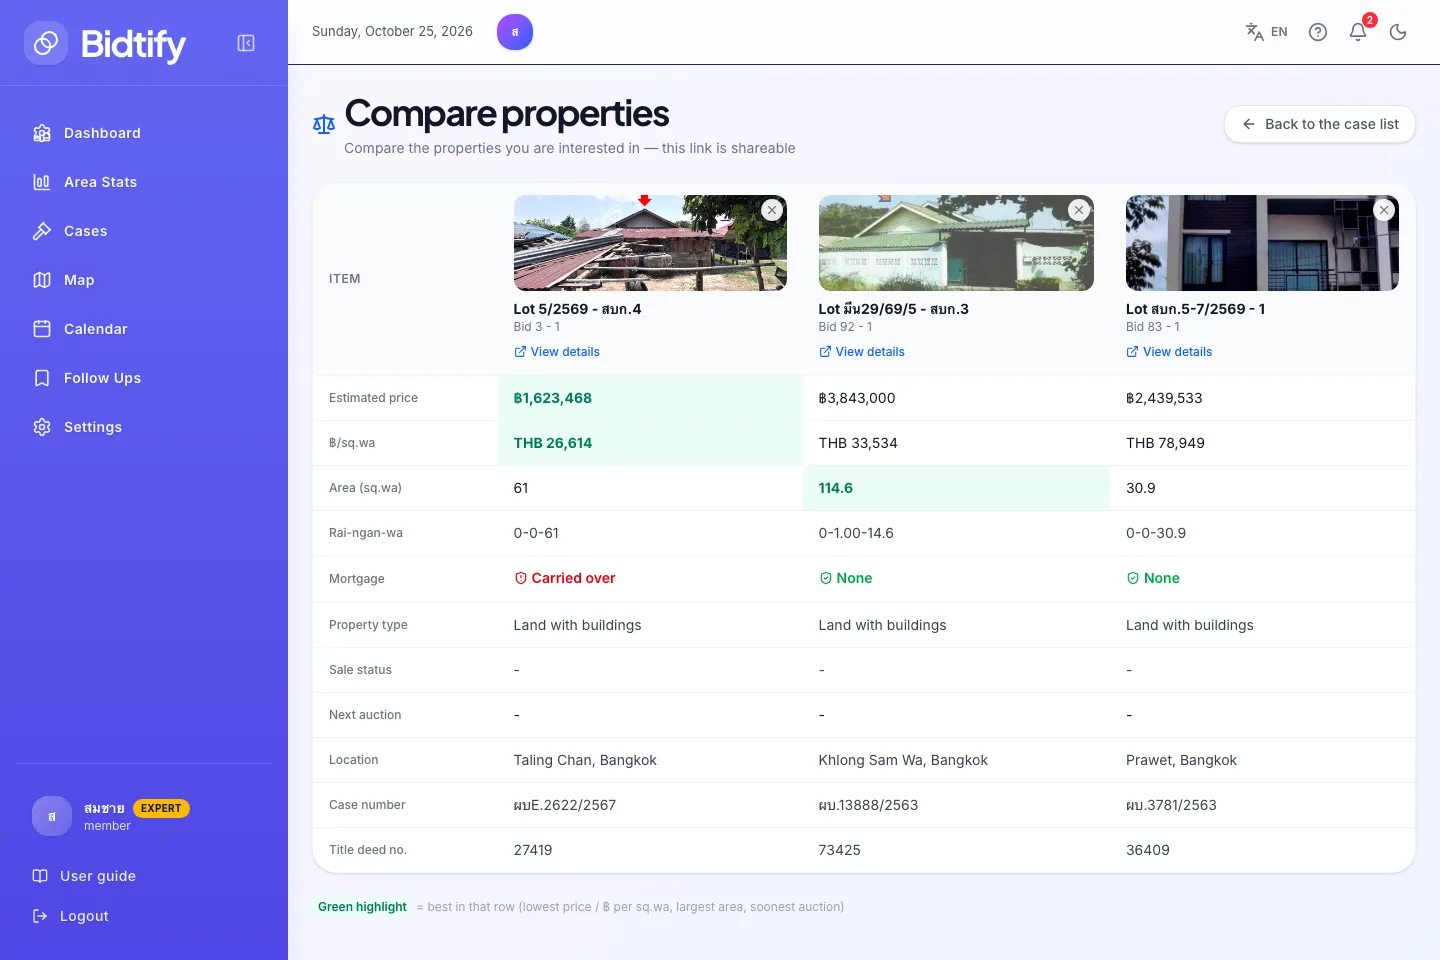Remove Lot 5/2569 from comparison
Viewport: 1440px width, 960px height.
pos(772,210)
